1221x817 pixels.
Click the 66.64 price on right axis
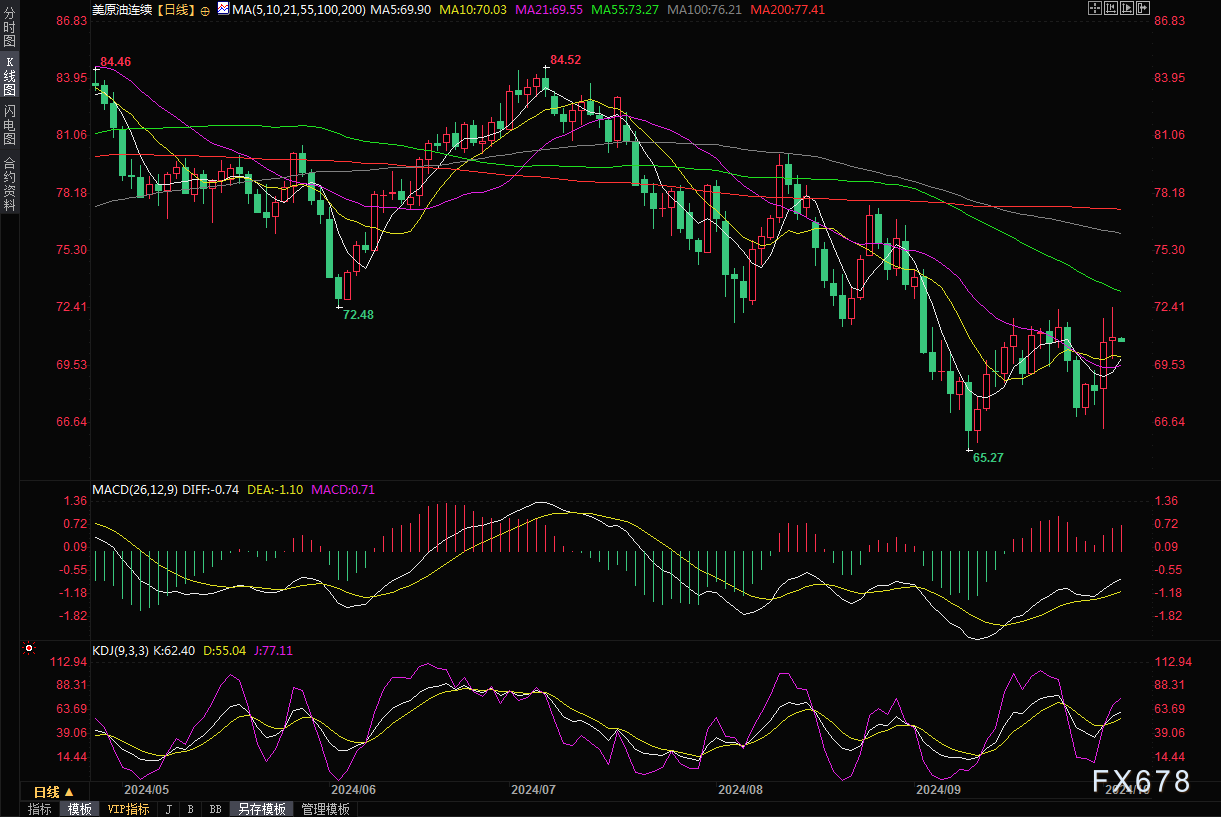(x=1169, y=422)
